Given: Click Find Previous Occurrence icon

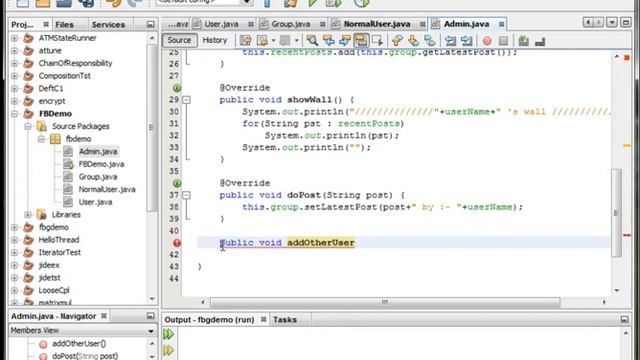Looking at the screenshot, I should (x=328, y=40).
